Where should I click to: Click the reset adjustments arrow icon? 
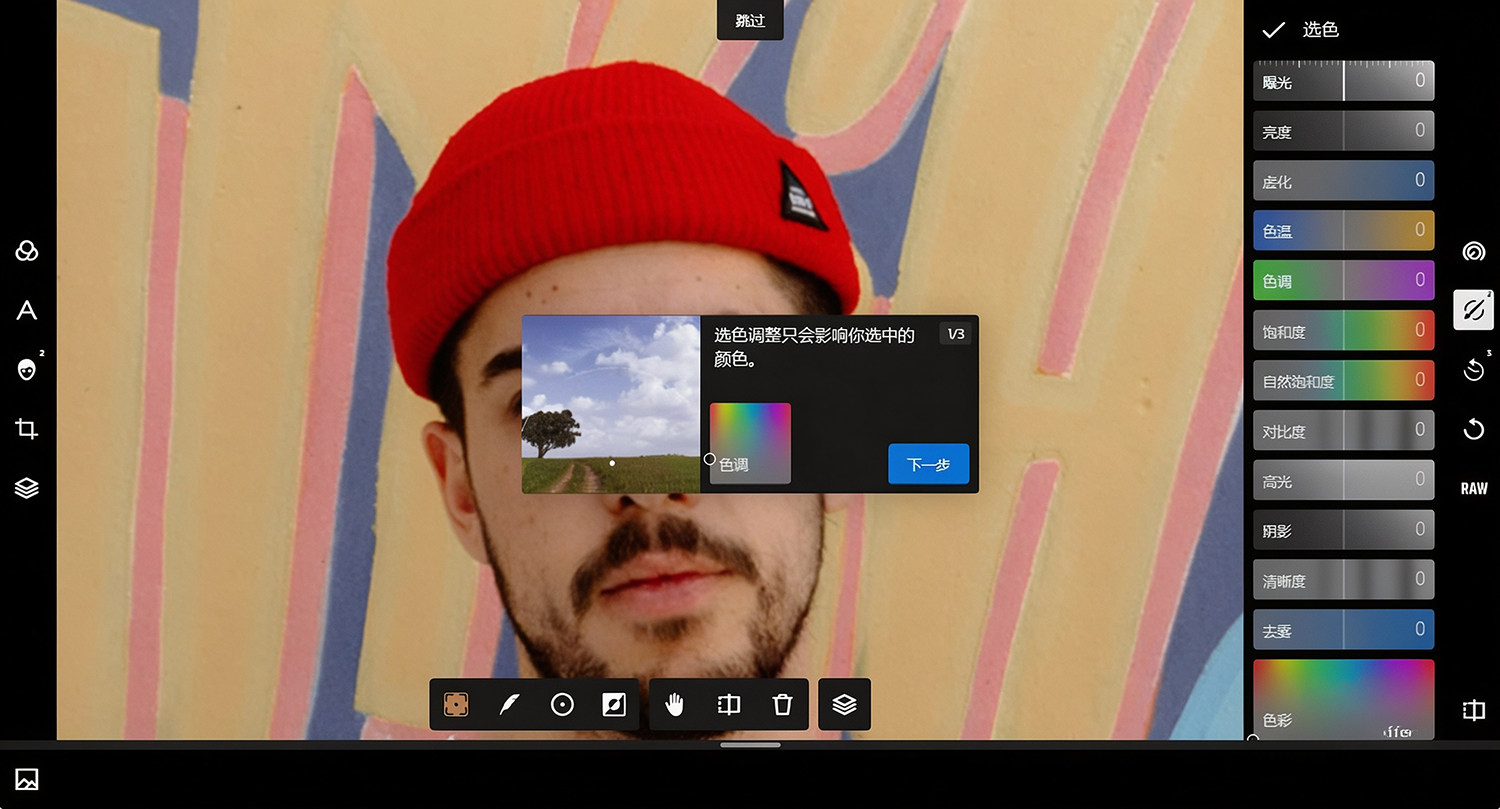click(1473, 429)
